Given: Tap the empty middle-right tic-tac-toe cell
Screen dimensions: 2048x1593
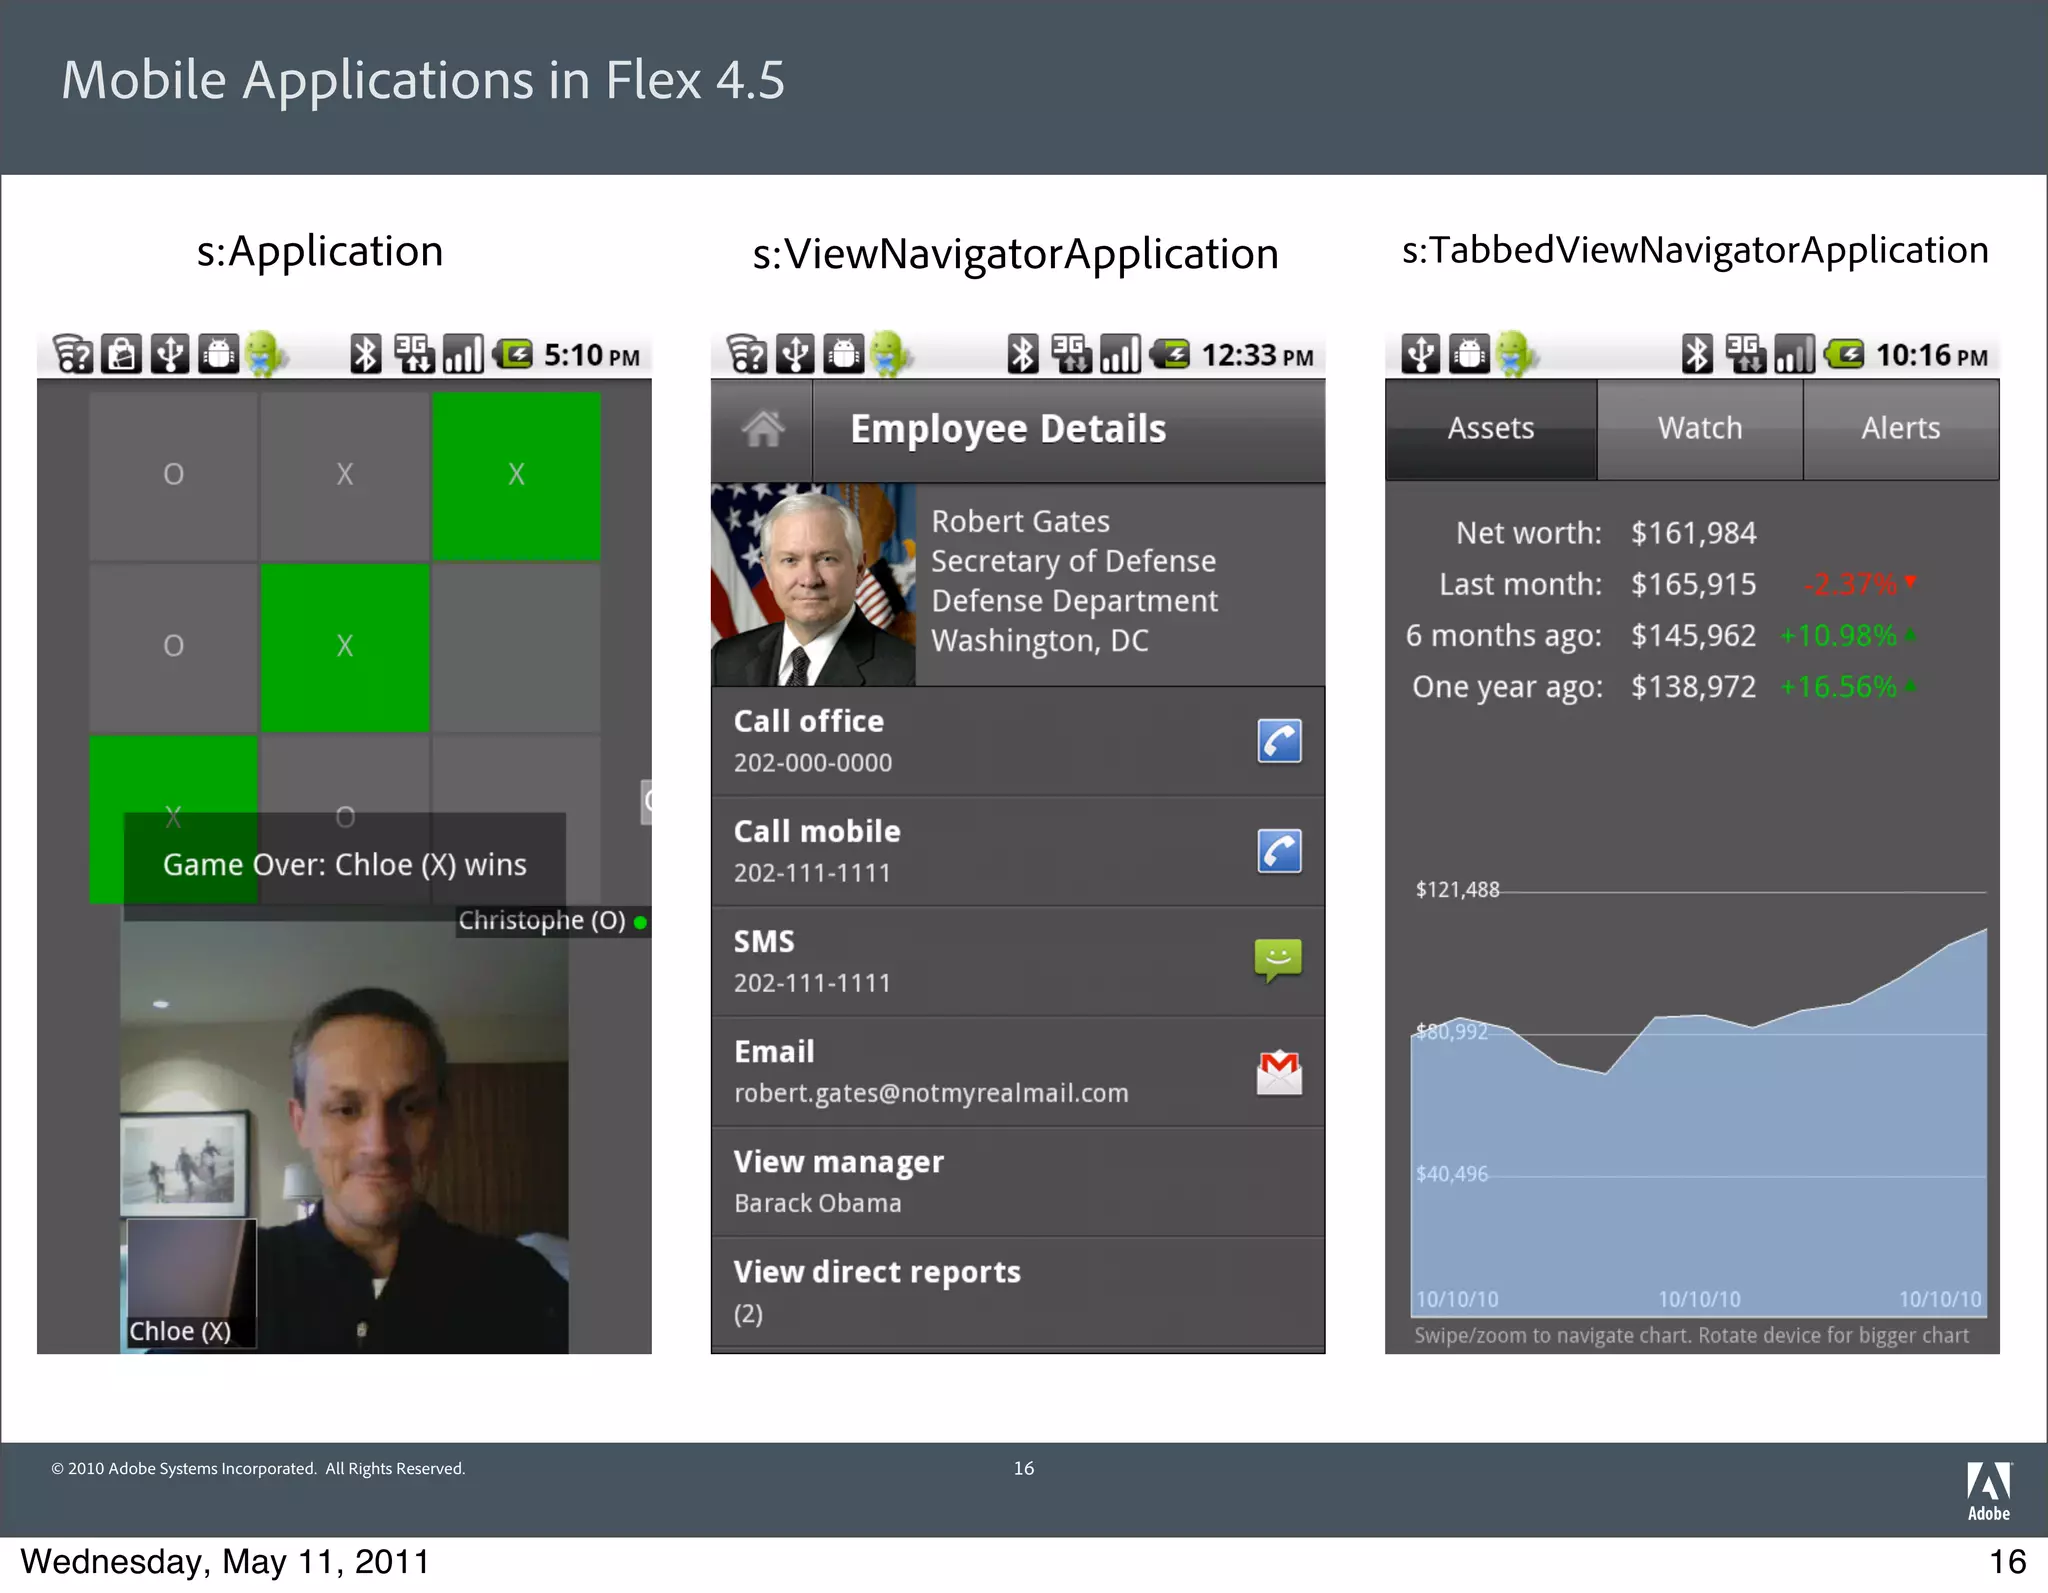Looking at the screenshot, I should [516, 647].
